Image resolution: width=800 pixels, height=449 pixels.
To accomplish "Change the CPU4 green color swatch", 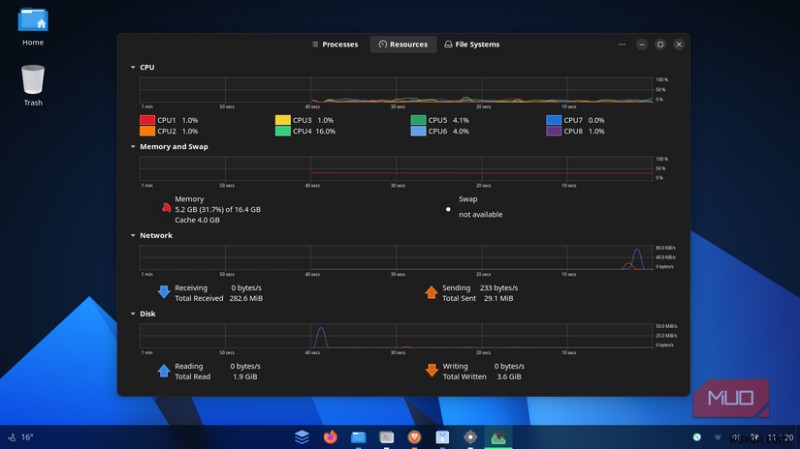I will [283, 131].
